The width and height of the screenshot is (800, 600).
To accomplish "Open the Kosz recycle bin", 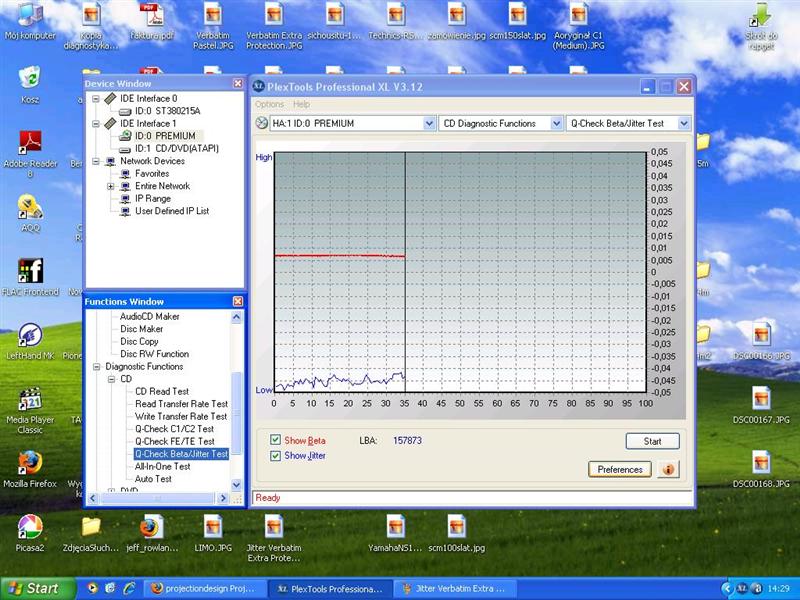I will pyautogui.click(x=30, y=84).
